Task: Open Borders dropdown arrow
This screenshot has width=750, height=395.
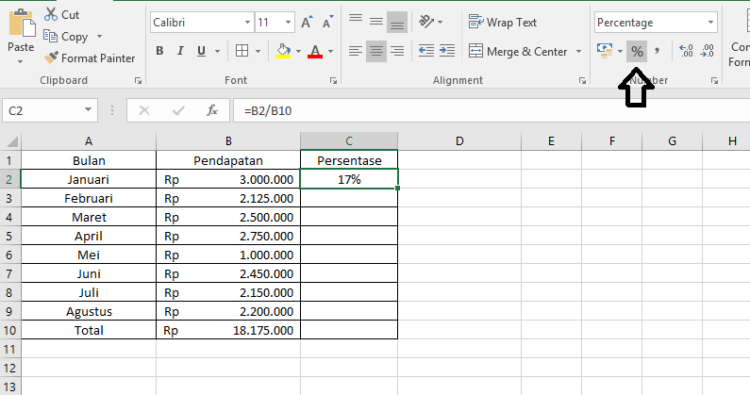Action: 258,51
